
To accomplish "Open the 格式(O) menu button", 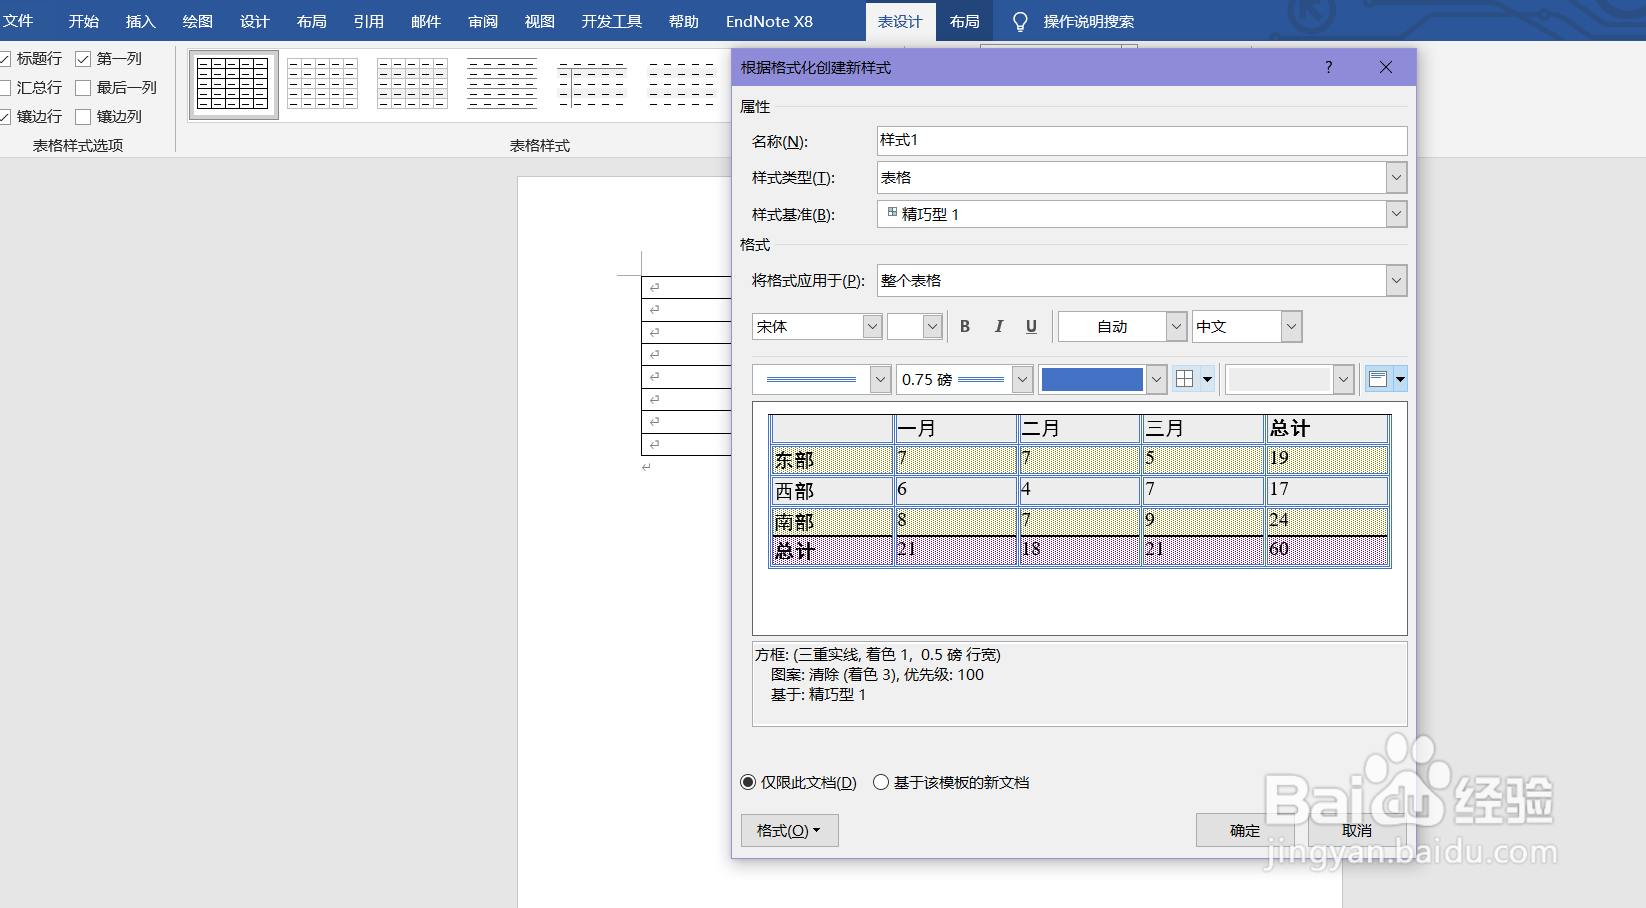I will (x=789, y=830).
